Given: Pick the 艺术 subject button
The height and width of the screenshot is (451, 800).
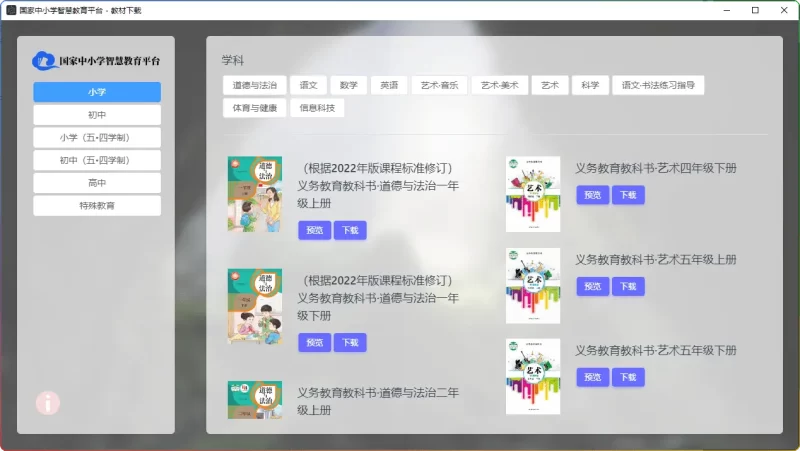Looking at the screenshot, I should (549, 85).
